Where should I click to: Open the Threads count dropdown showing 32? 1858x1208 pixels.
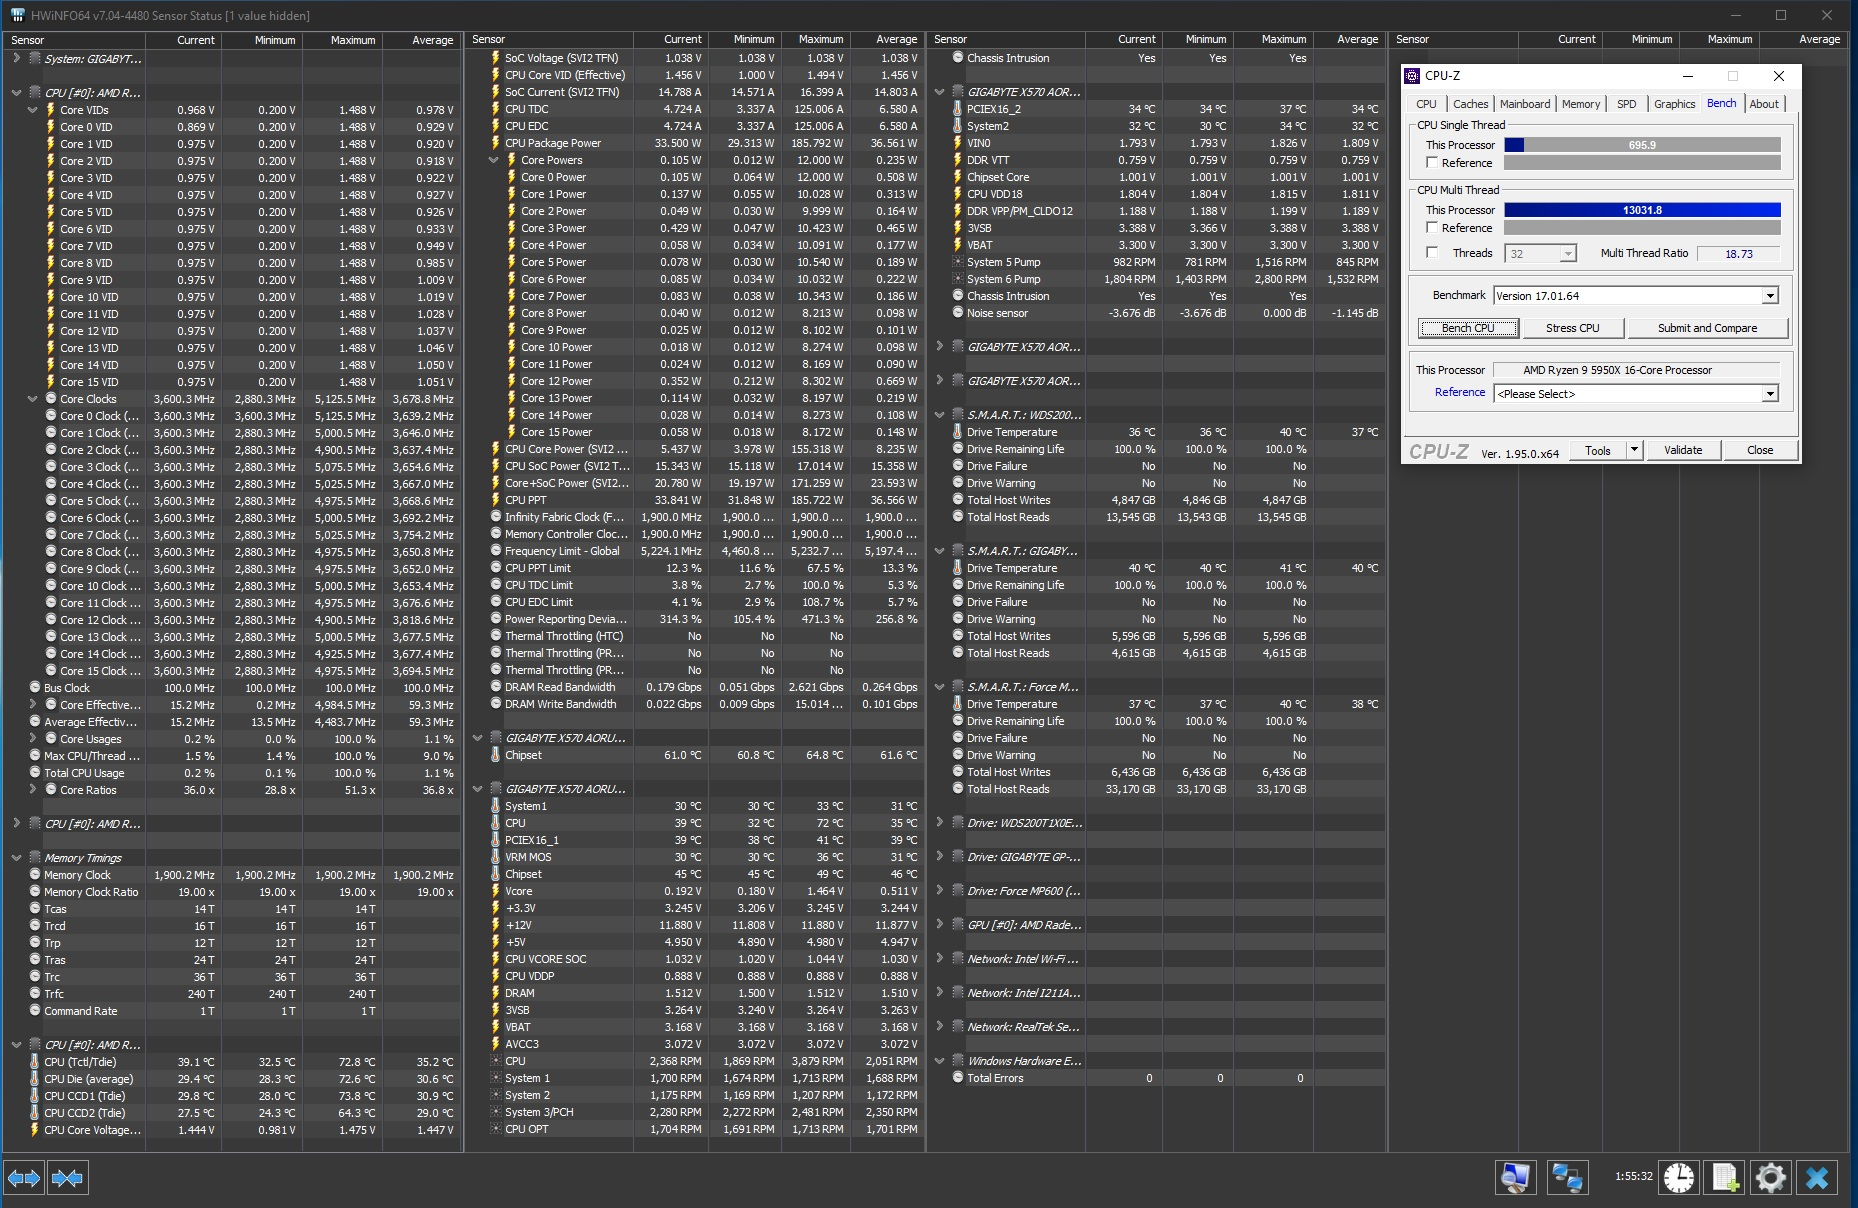tap(1568, 254)
